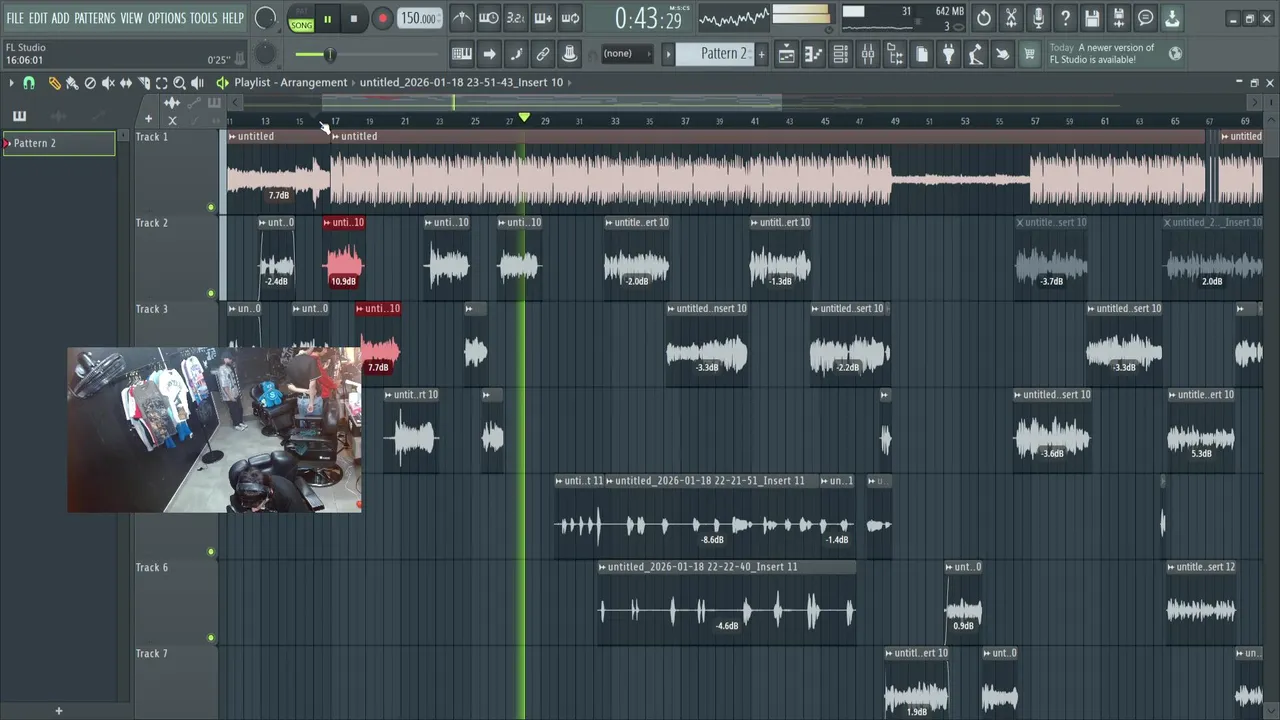Open the EDIT menu
Viewport: 1280px width, 720px height.
(38, 18)
